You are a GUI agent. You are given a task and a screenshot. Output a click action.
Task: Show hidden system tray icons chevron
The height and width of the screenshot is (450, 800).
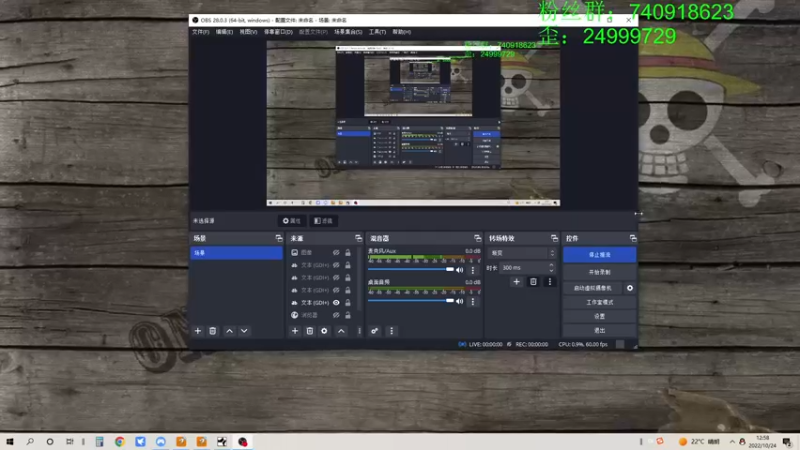(x=732, y=442)
